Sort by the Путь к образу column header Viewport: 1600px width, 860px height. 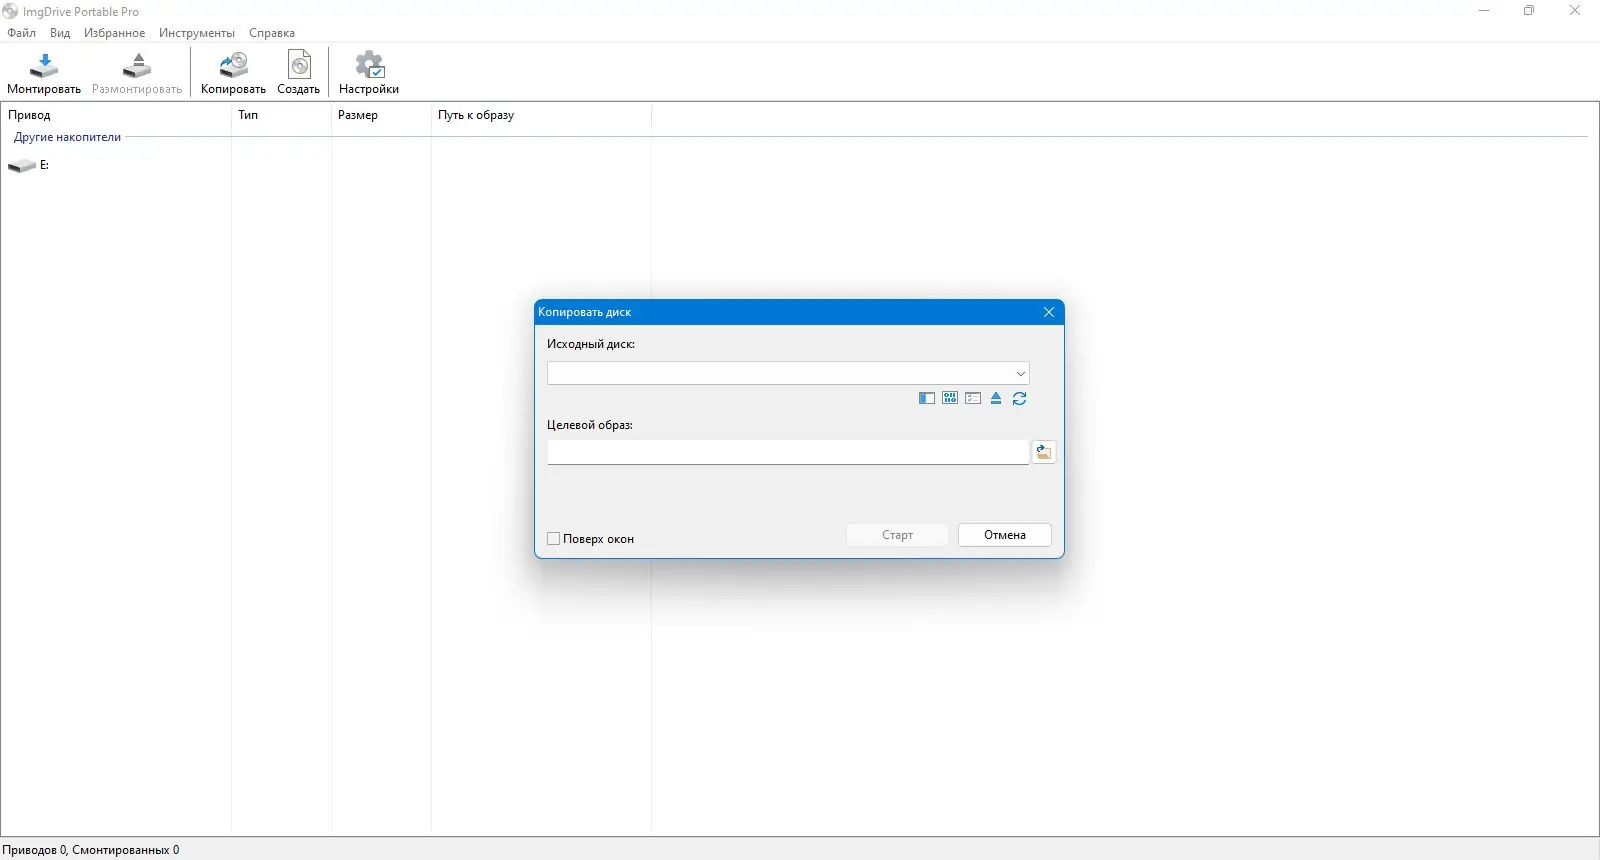point(541,115)
